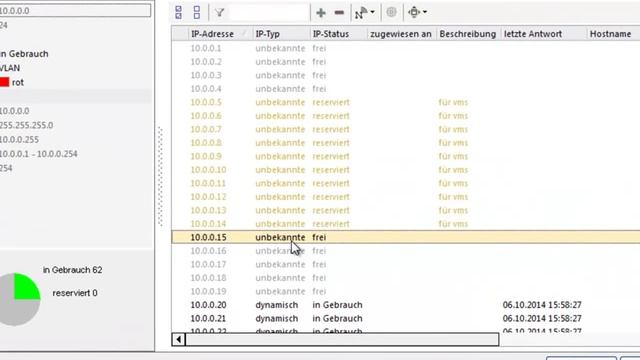Click the greyed-out round settings icon

pos(391,12)
